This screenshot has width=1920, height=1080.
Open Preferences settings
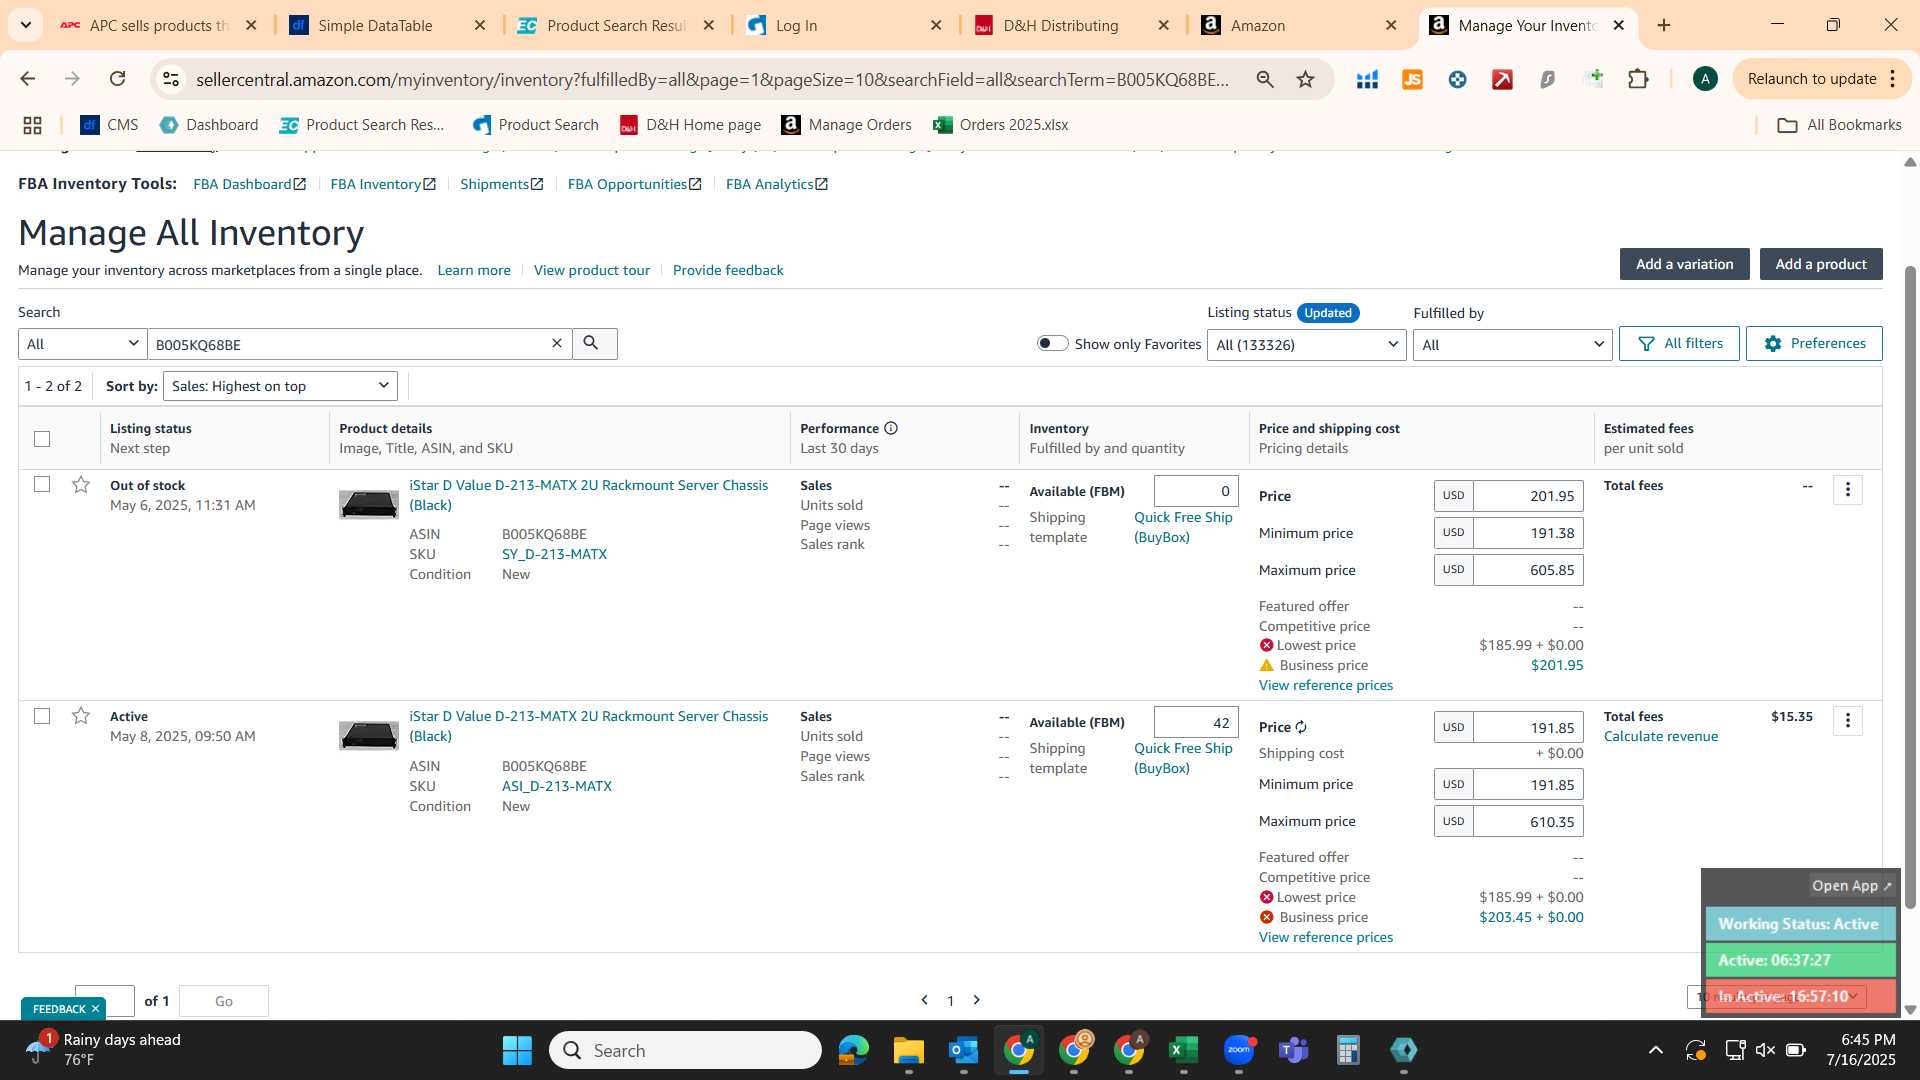(1814, 343)
